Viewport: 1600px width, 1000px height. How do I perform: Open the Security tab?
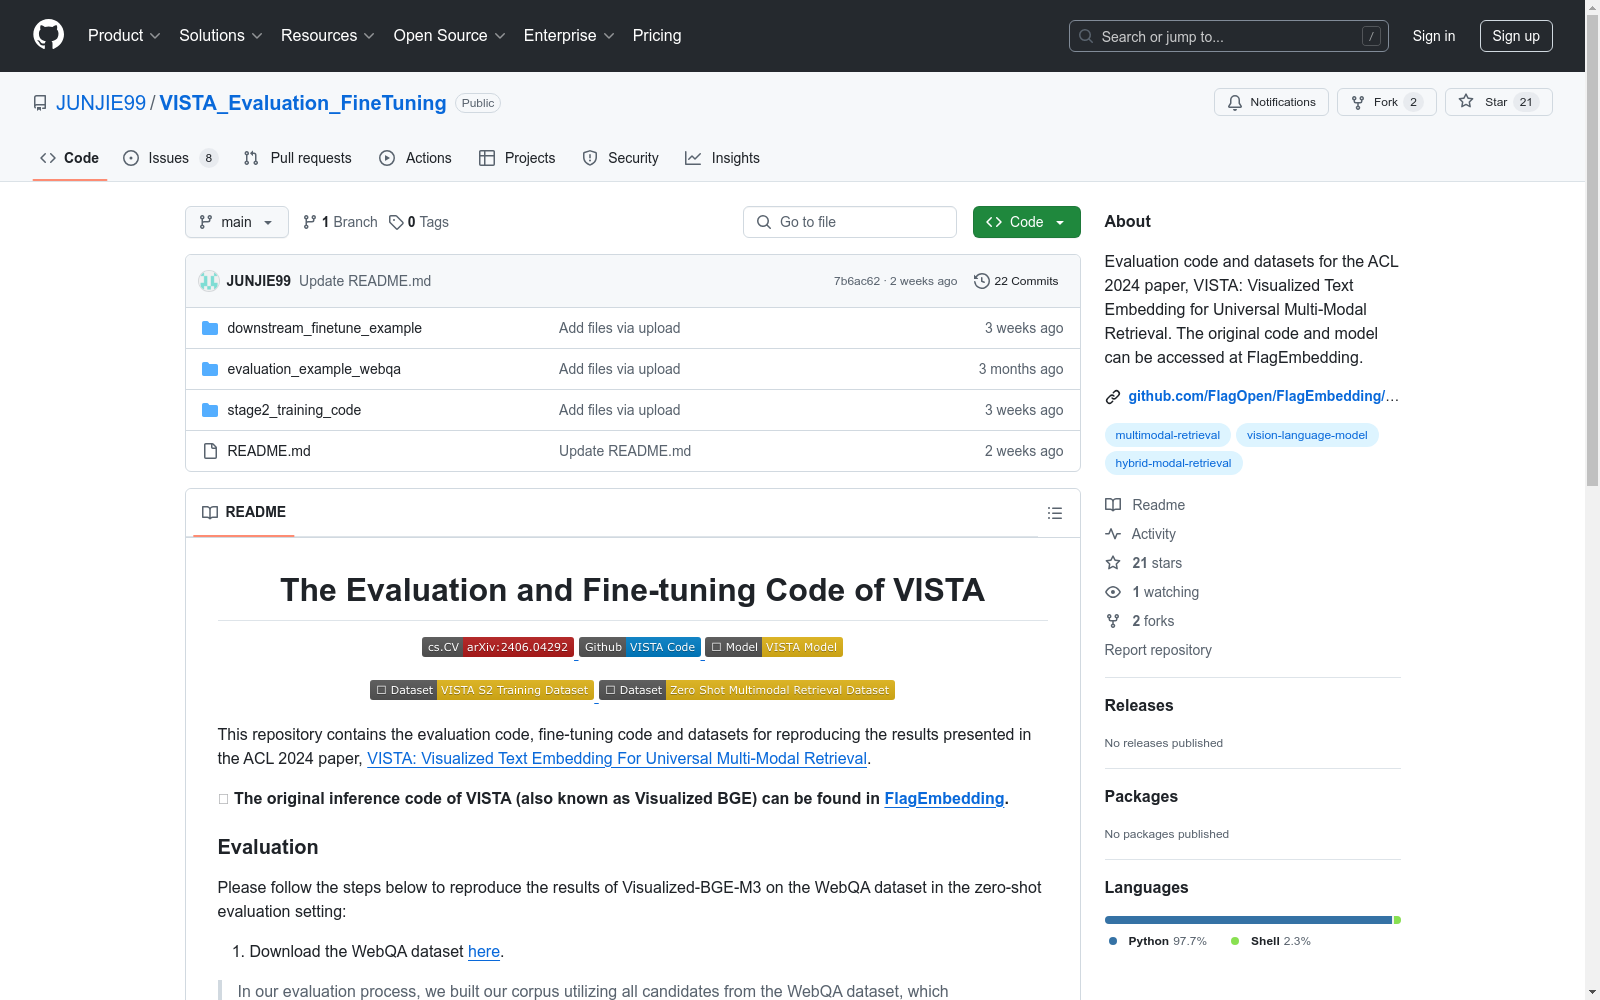(621, 158)
